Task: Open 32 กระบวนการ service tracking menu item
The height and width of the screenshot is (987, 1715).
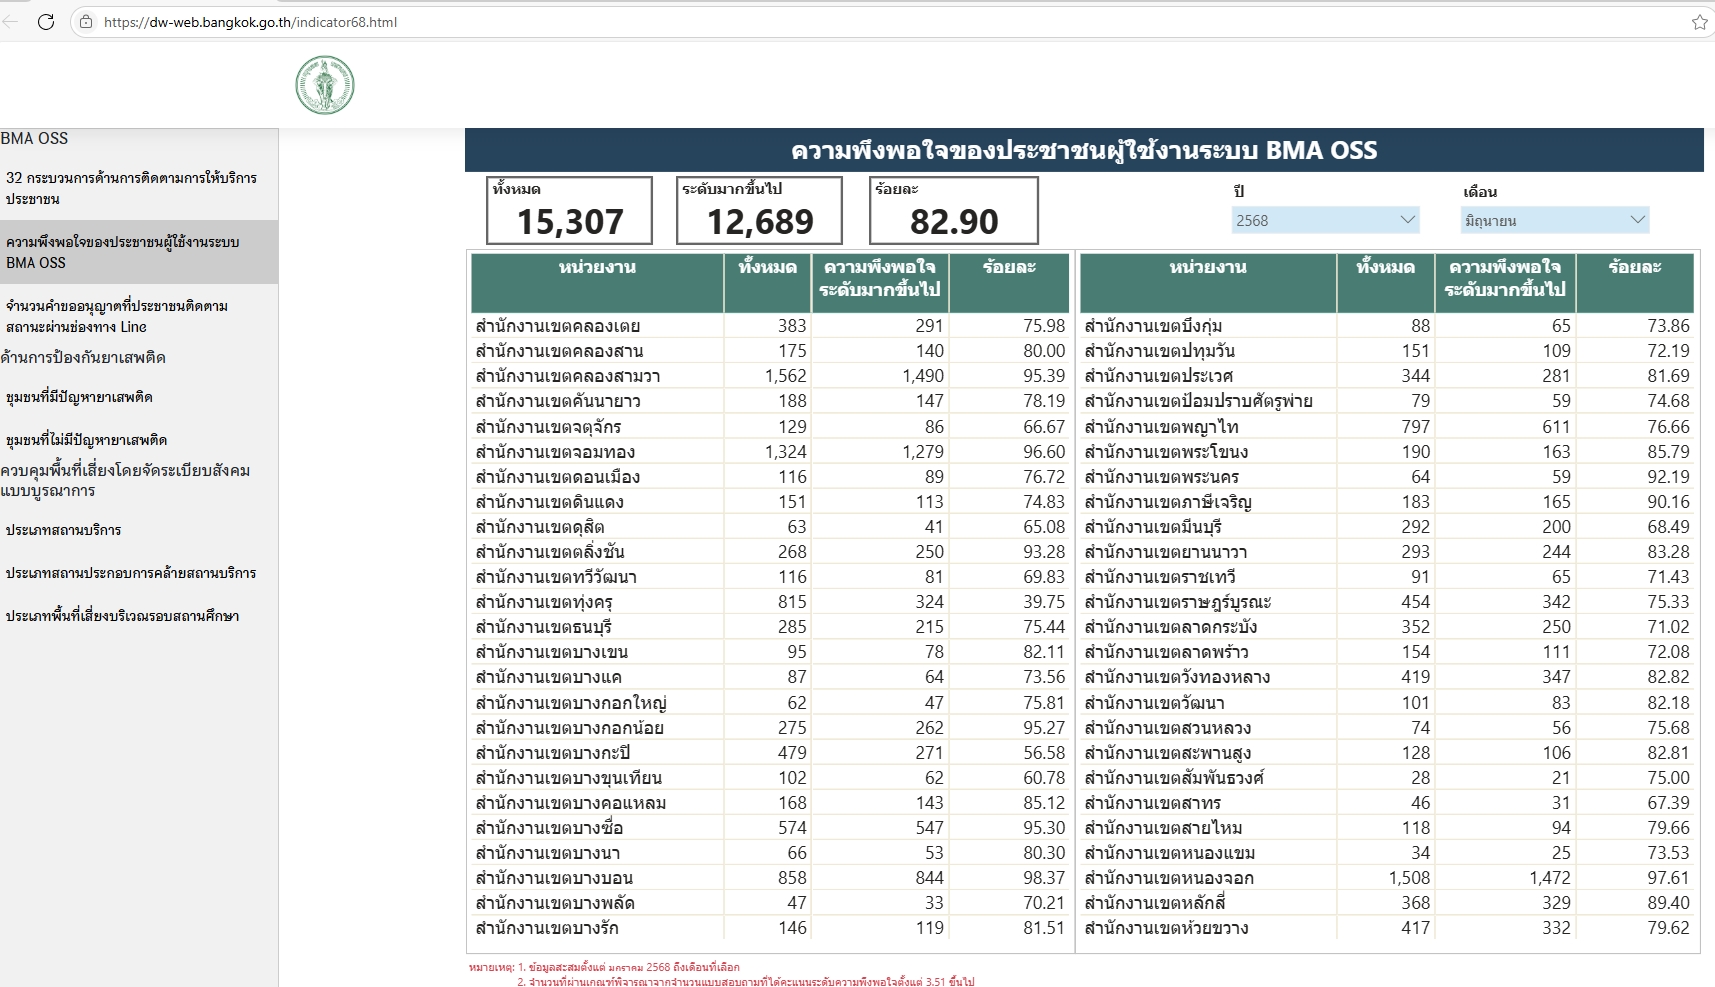Action: pos(139,188)
